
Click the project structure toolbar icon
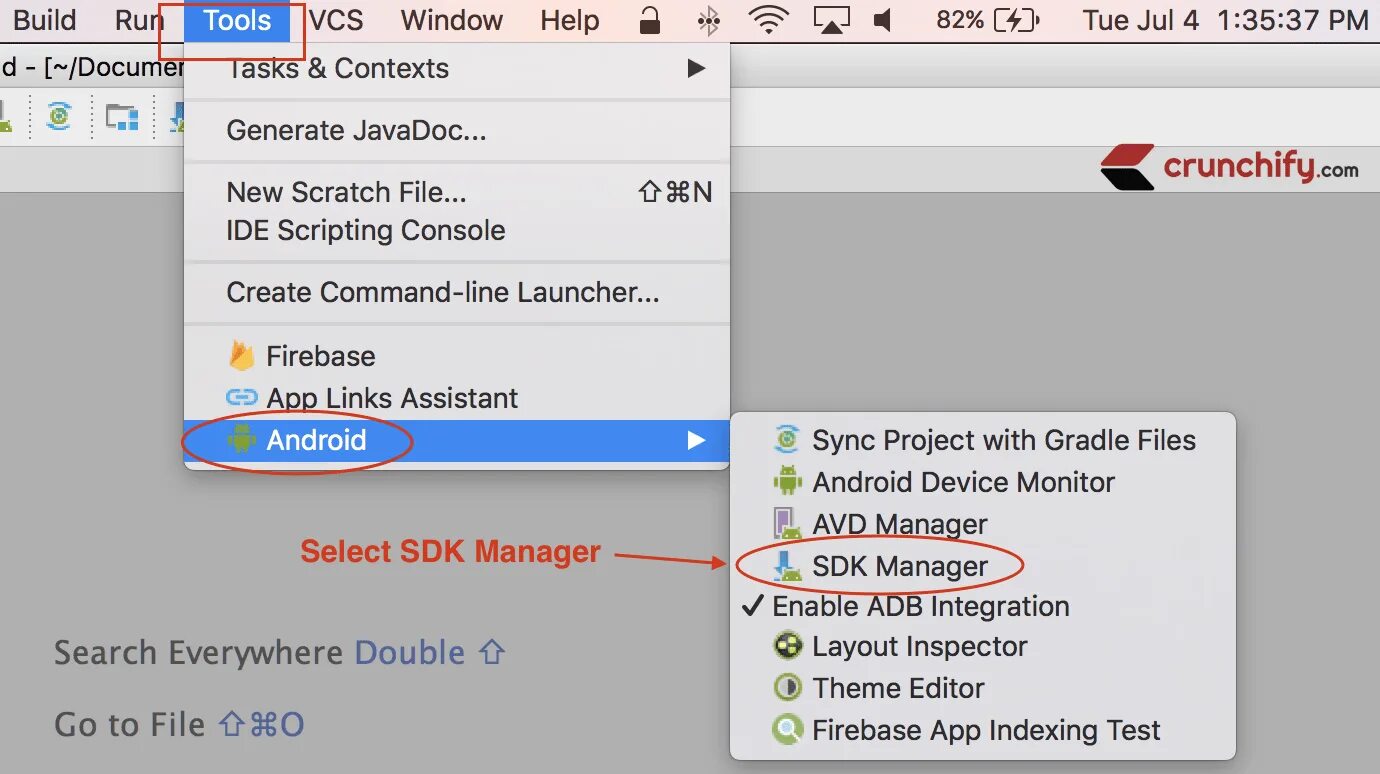tap(122, 117)
